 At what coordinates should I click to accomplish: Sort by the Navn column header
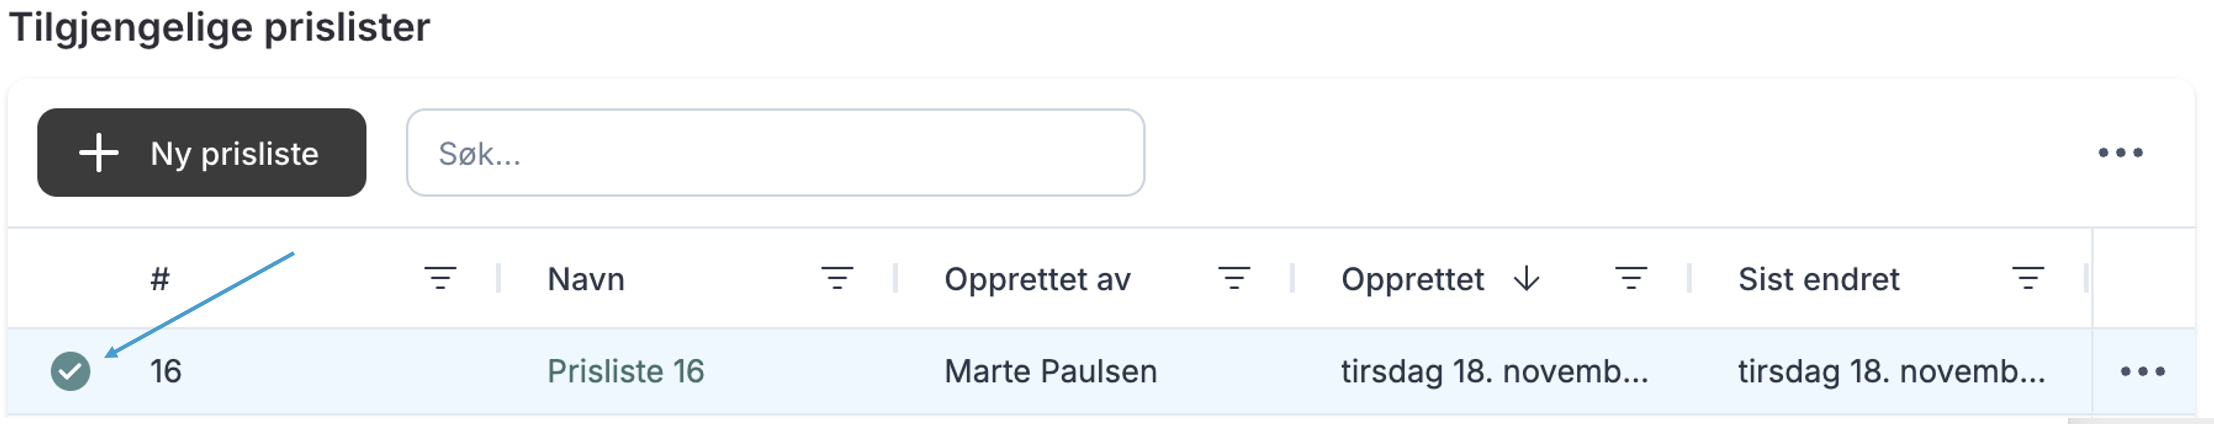(x=586, y=279)
